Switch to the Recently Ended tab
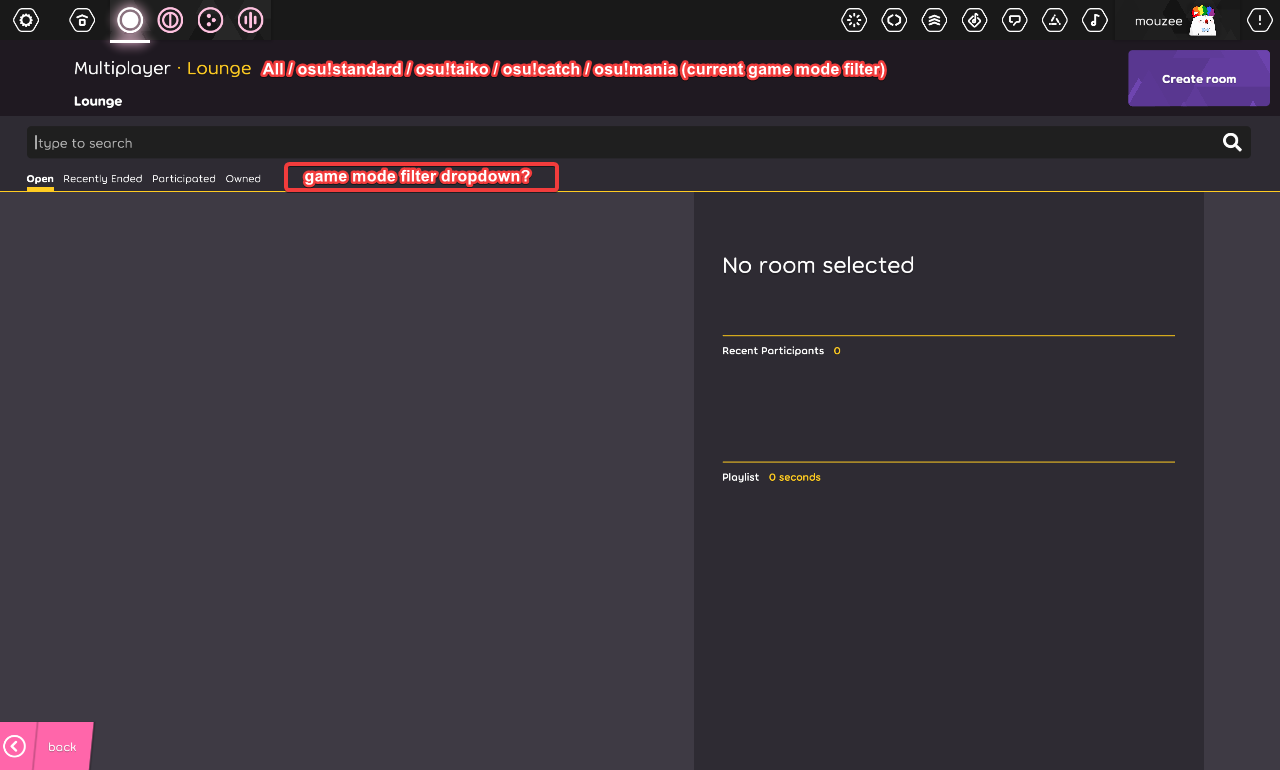 (x=102, y=179)
